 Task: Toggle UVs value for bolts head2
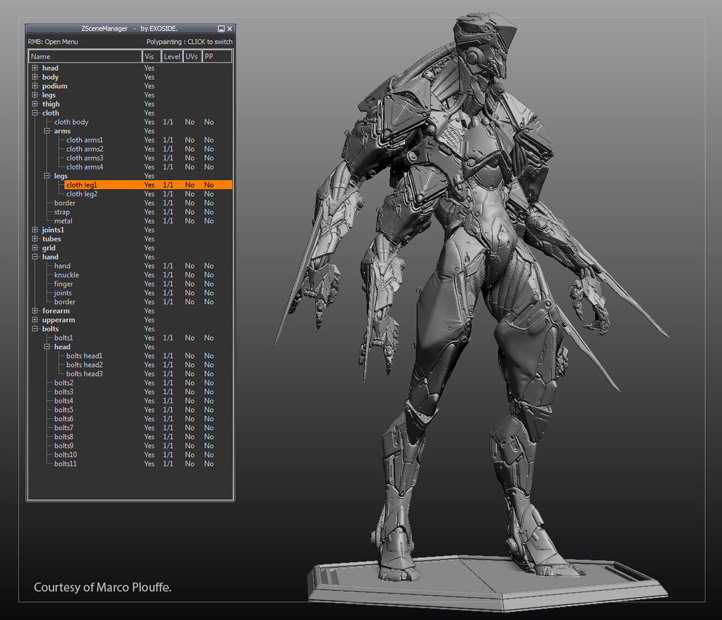(189, 365)
